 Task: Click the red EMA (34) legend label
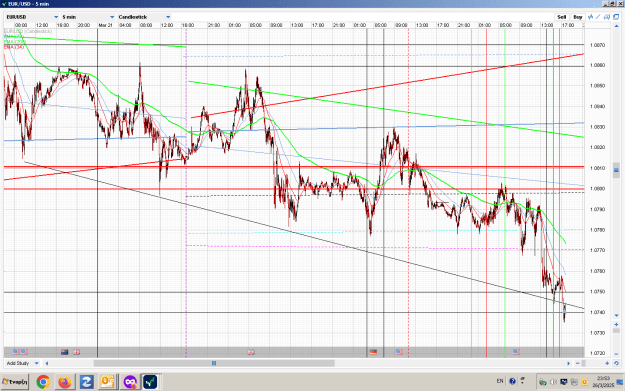14,47
